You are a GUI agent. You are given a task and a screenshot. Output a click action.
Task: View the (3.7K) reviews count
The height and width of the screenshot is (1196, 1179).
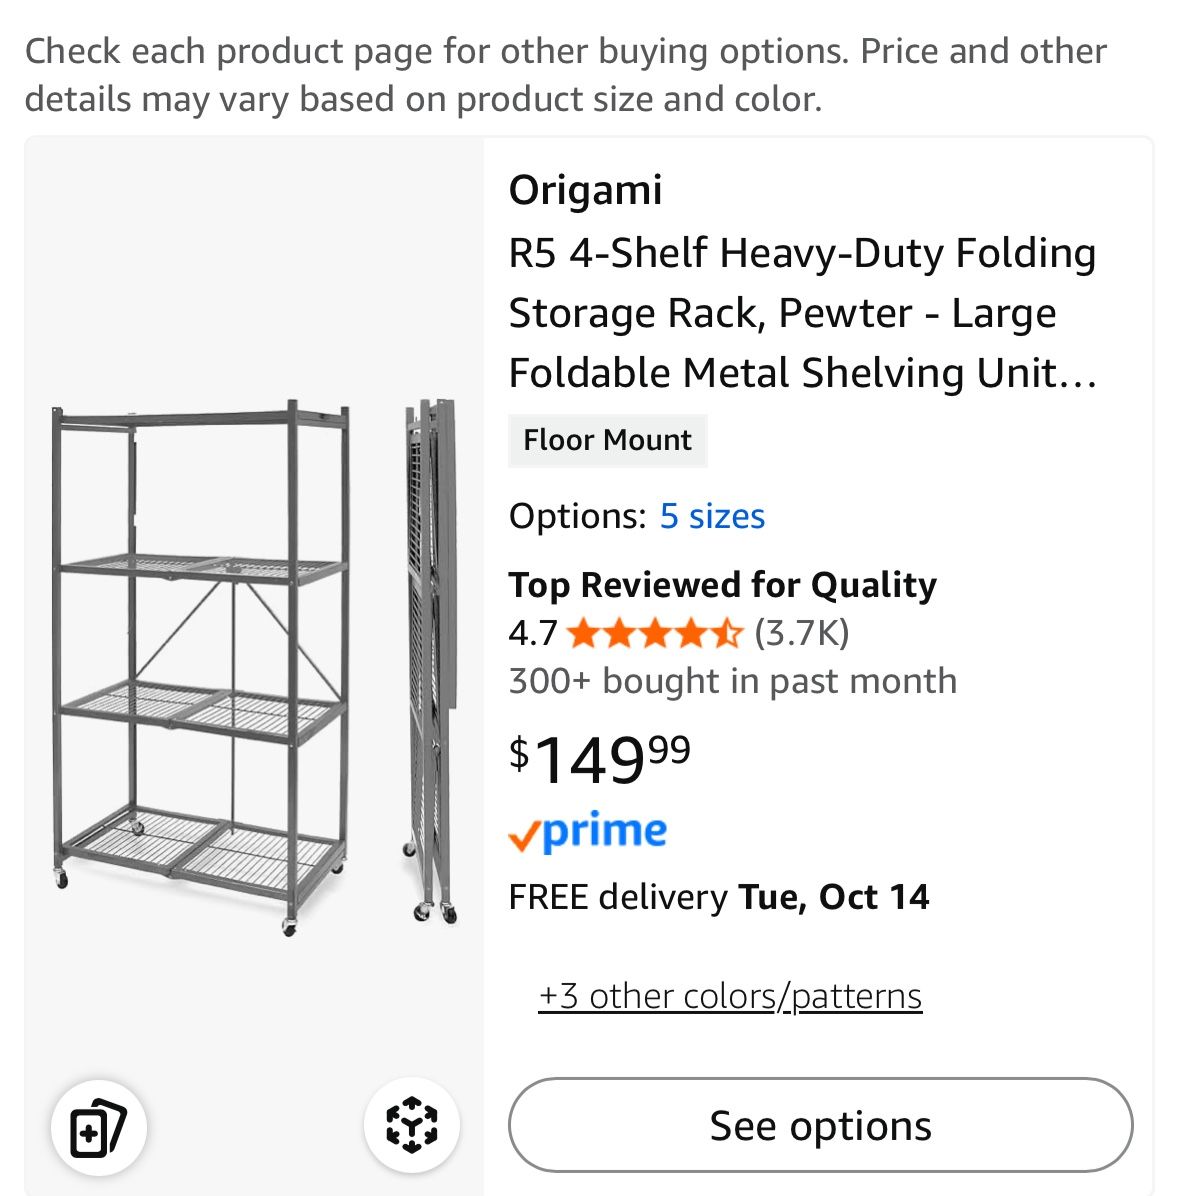click(x=801, y=633)
